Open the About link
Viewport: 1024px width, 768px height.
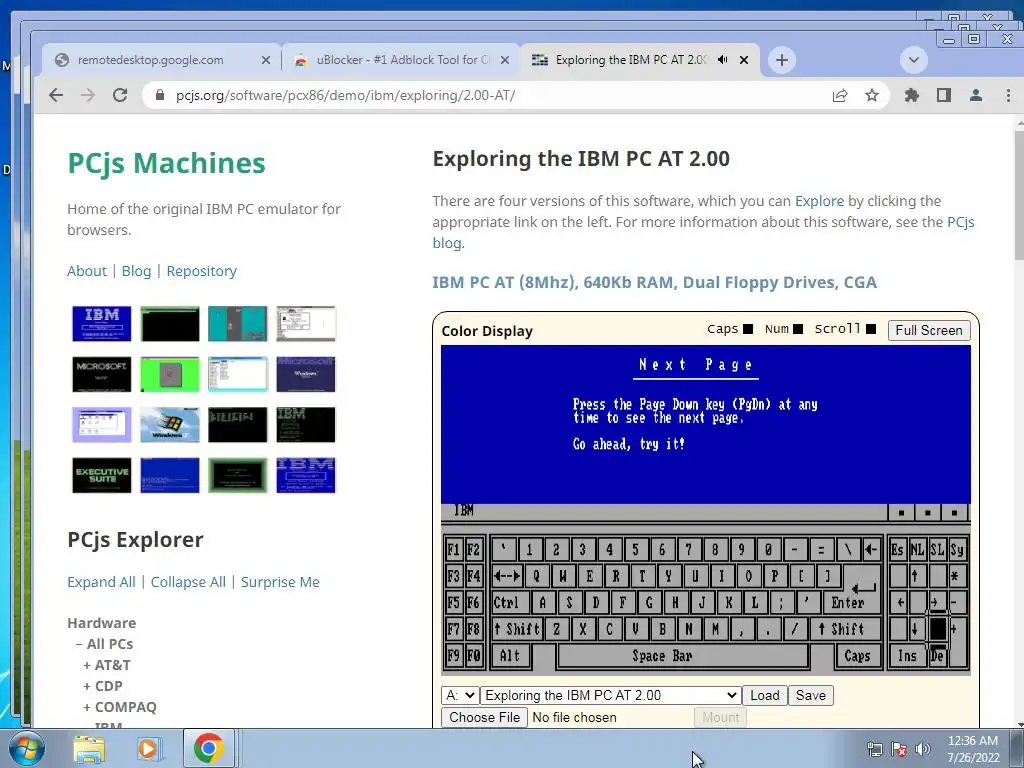click(87, 271)
